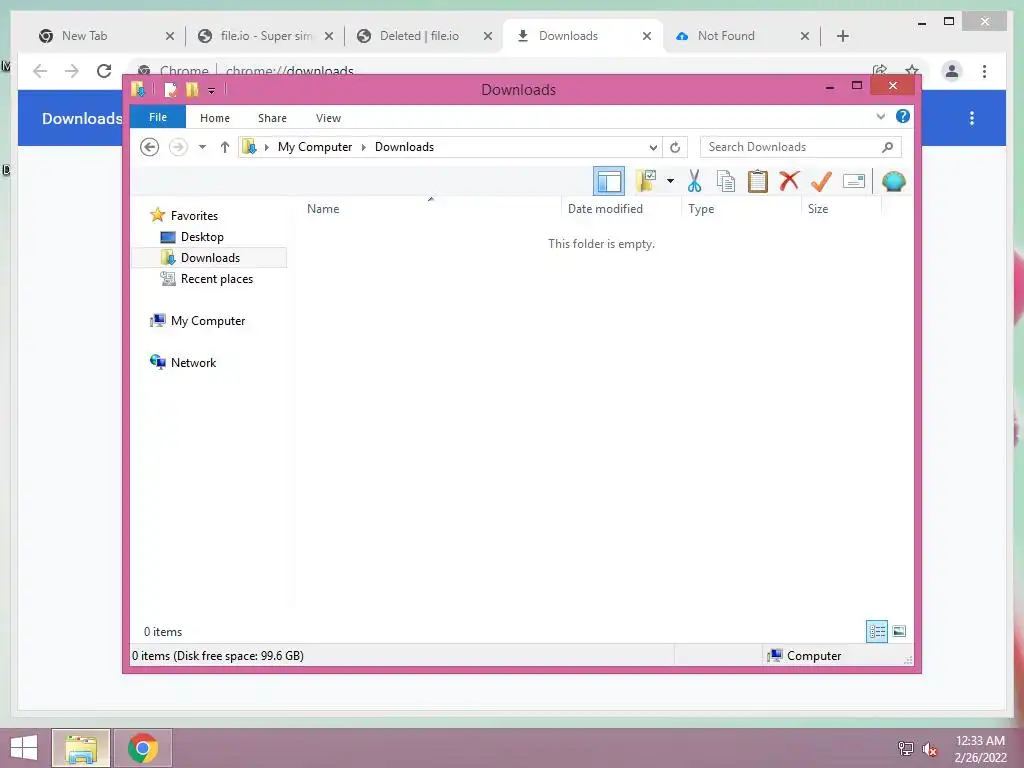Open address bar history dropdown
The height and width of the screenshot is (768, 1024).
coord(653,148)
